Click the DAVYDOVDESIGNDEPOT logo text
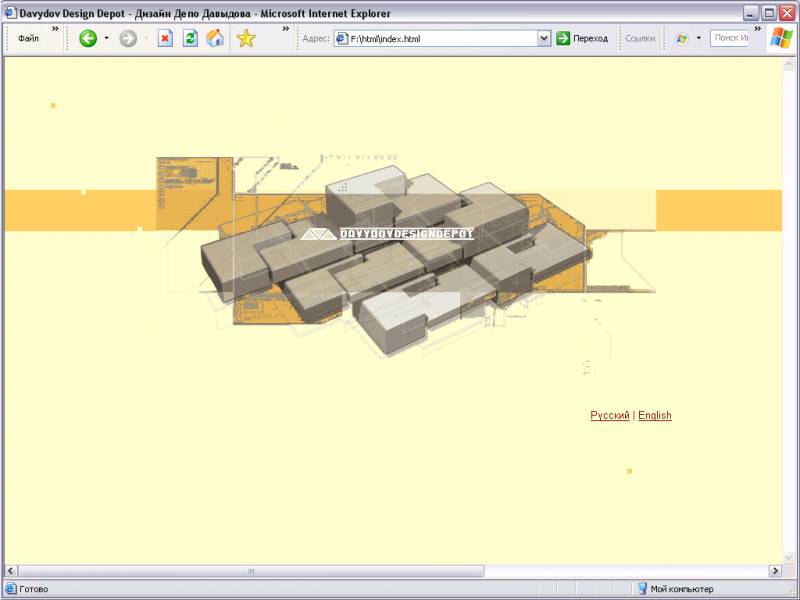Viewport: 800px width, 600px height. click(x=407, y=234)
